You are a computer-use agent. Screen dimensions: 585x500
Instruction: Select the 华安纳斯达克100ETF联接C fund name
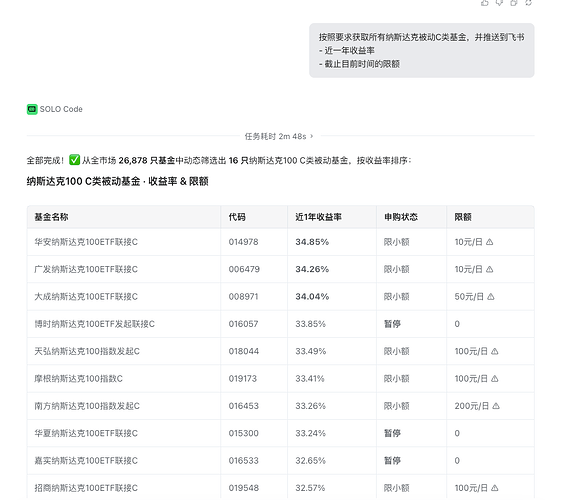(86, 242)
